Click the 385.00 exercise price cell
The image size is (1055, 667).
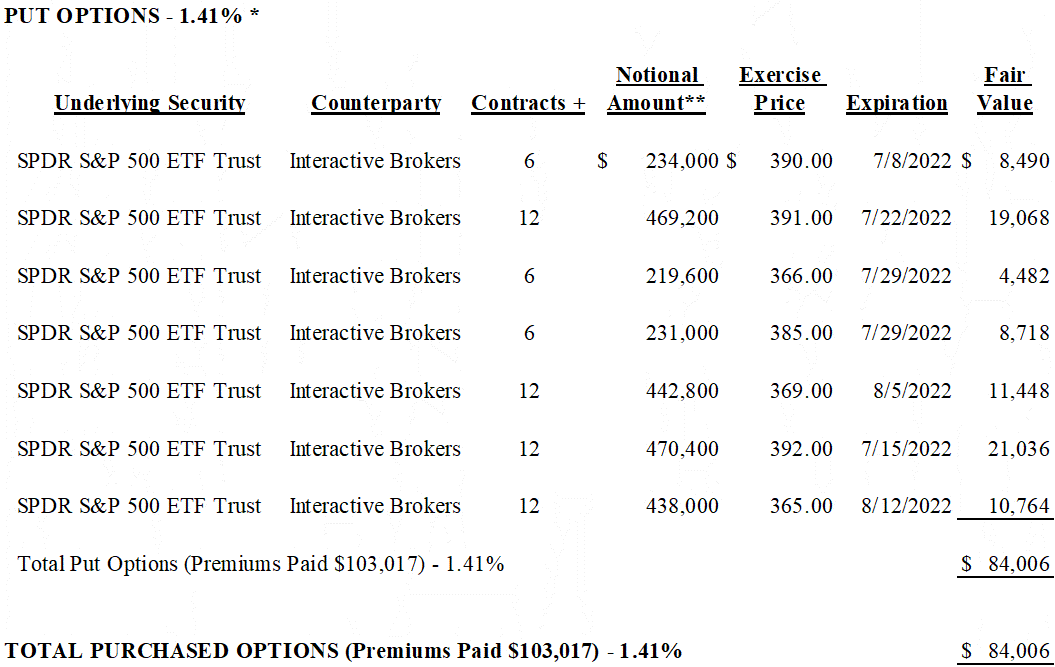point(801,333)
